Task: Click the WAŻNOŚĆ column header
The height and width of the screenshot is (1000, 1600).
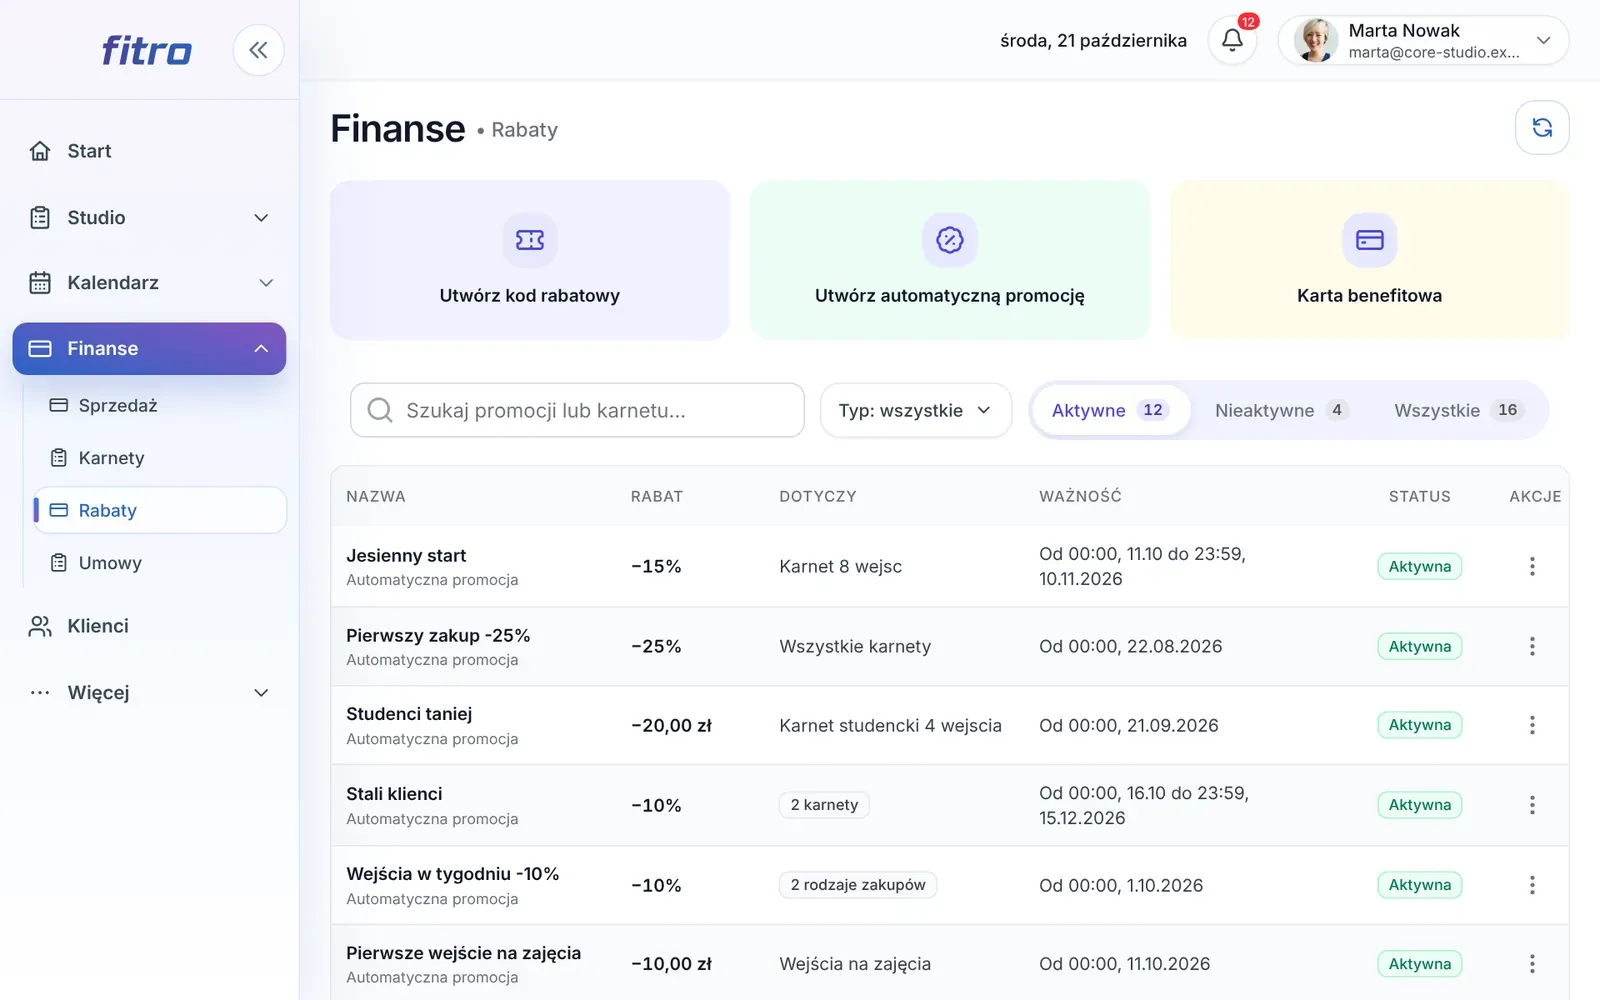Action: 1080,496
